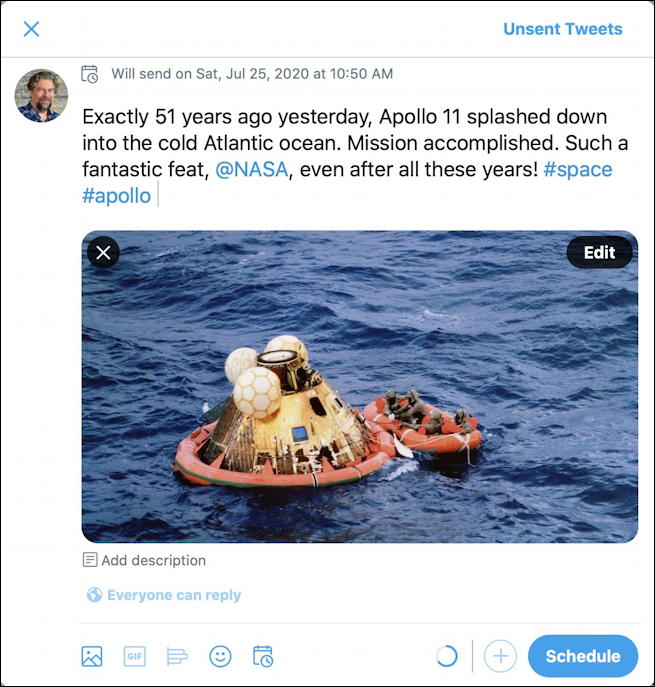Click the Edit button on image
This screenshot has height=687, width=655.
pyautogui.click(x=599, y=252)
